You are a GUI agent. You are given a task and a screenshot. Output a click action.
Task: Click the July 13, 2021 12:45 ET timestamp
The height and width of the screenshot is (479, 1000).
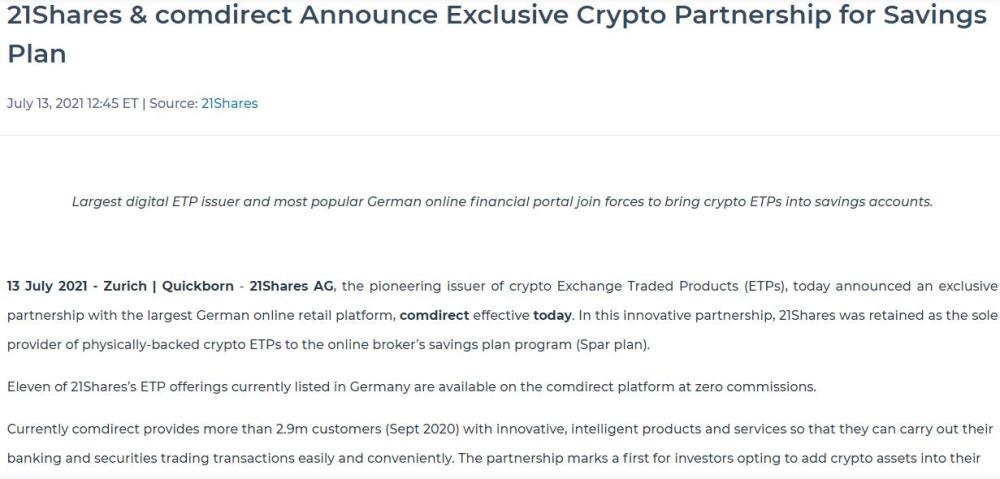point(73,103)
